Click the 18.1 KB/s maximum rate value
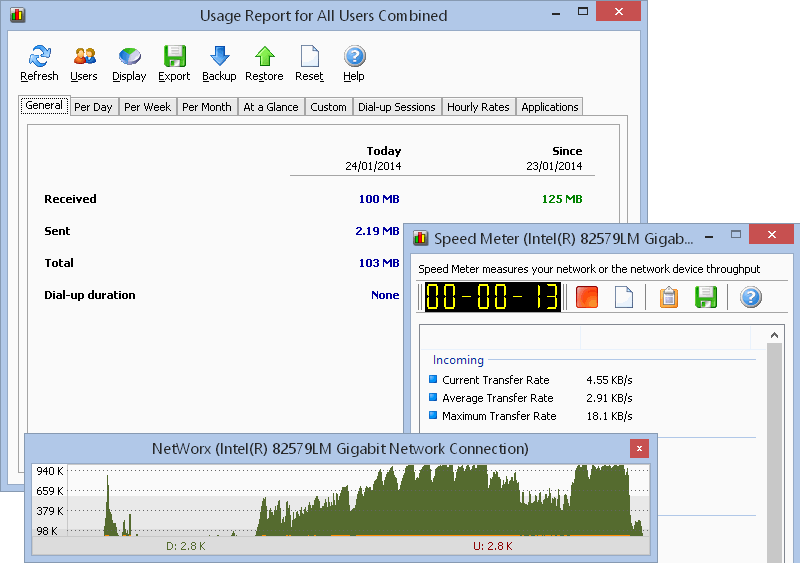800x563 pixels. 609,416
